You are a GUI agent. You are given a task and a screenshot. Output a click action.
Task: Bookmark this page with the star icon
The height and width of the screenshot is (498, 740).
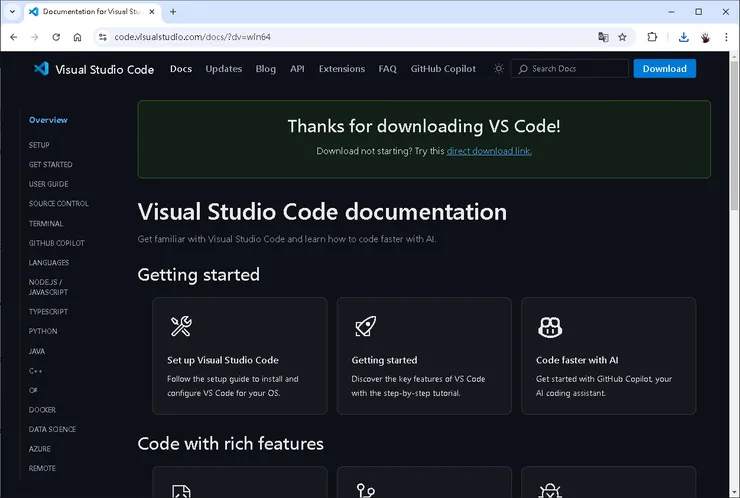coord(622,37)
